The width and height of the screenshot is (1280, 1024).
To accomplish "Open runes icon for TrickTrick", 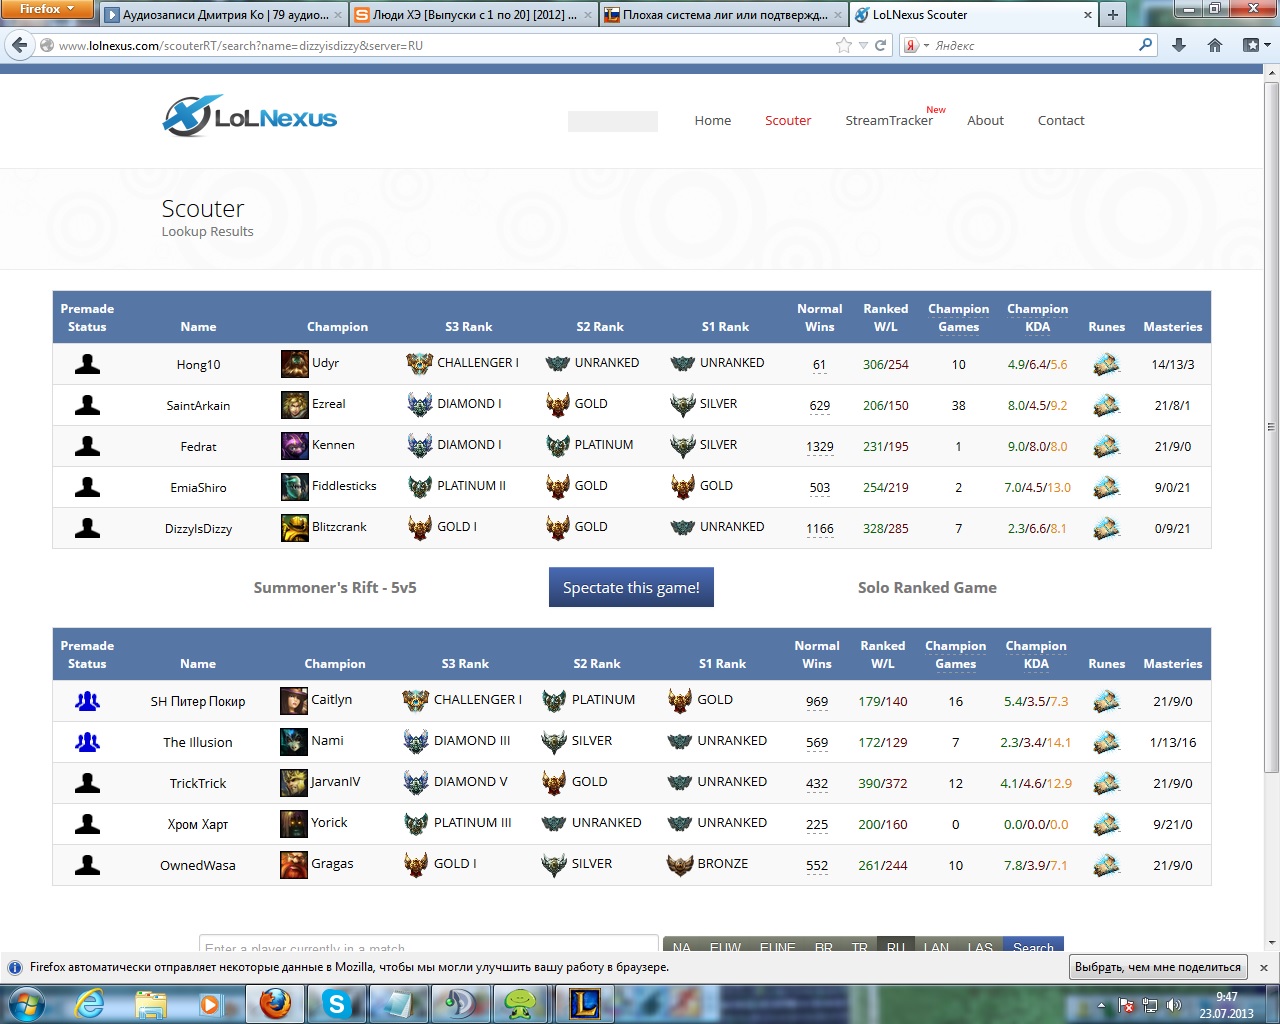I will (1106, 783).
